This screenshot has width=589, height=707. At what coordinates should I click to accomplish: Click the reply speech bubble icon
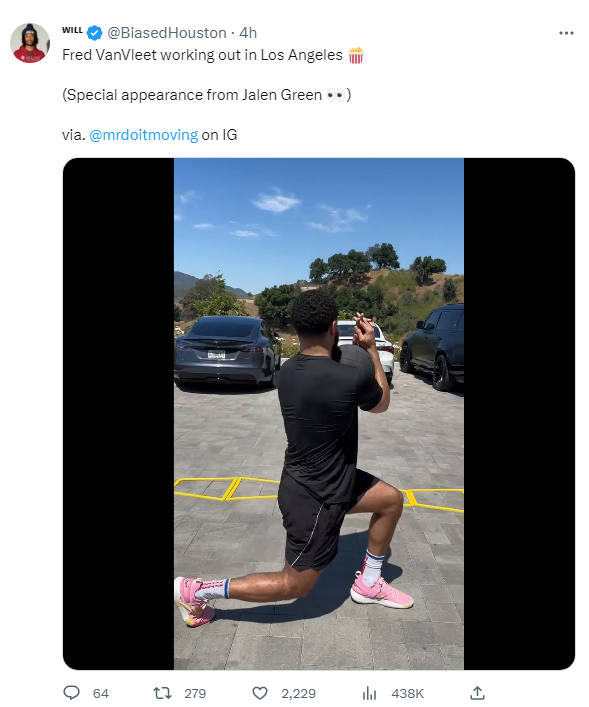point(71,693)
